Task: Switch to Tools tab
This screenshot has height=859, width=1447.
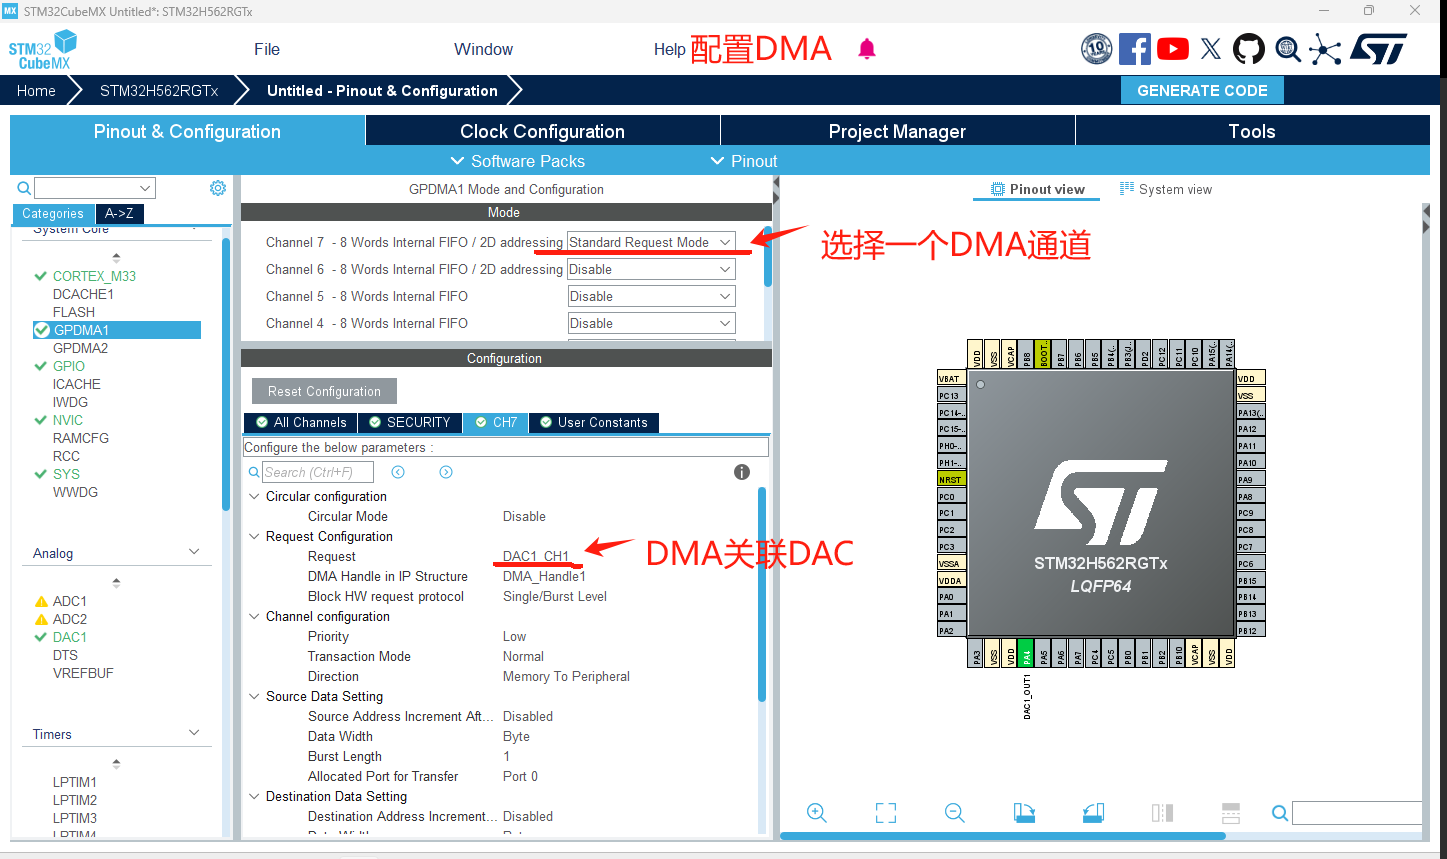Action: [x=1252, y=131]
